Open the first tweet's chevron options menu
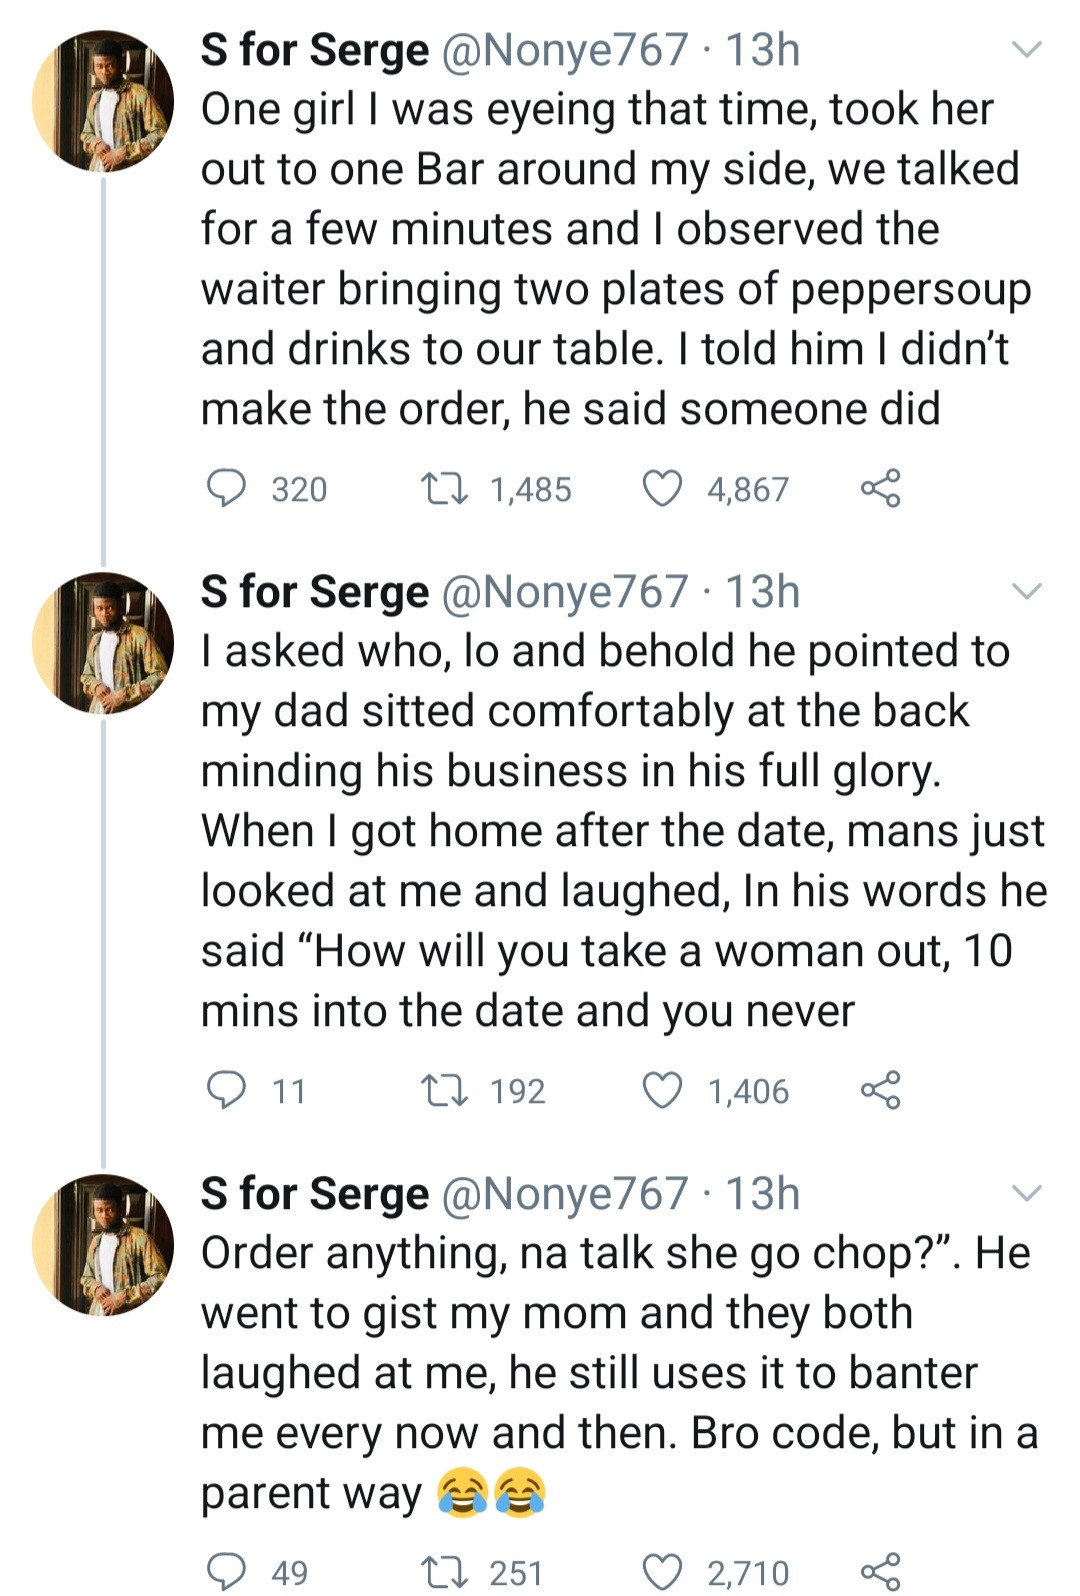The width and height of the screenshot is (1080, 1596). pyautogui.click(x=1027, y=49)
